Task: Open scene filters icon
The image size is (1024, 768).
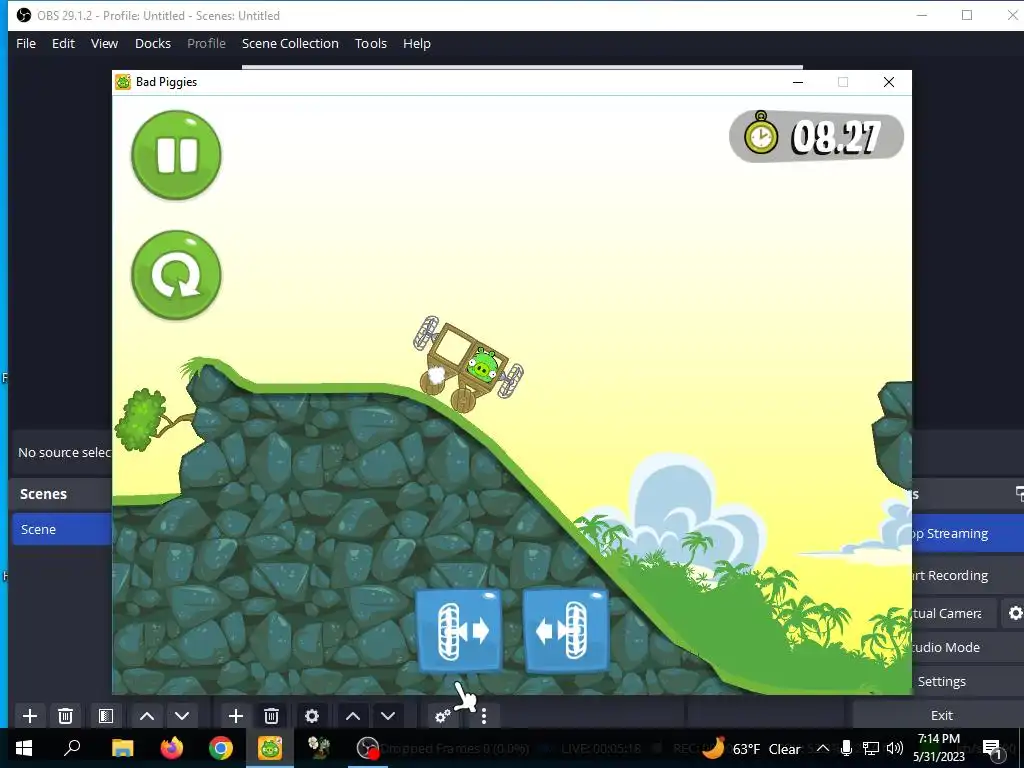Action: (x=106, y=716)
